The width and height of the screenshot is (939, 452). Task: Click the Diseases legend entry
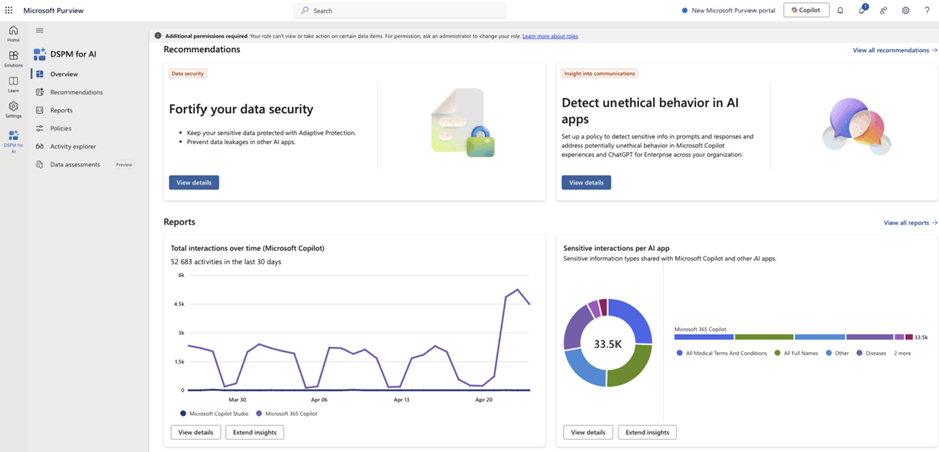coord(870,353)
